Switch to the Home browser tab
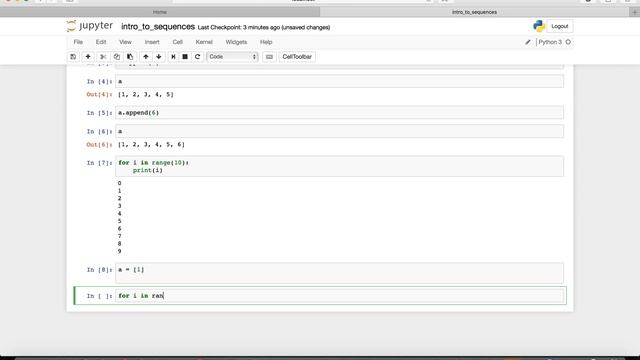Viewport: 640px width, 360px height. [x=160, y=12]
